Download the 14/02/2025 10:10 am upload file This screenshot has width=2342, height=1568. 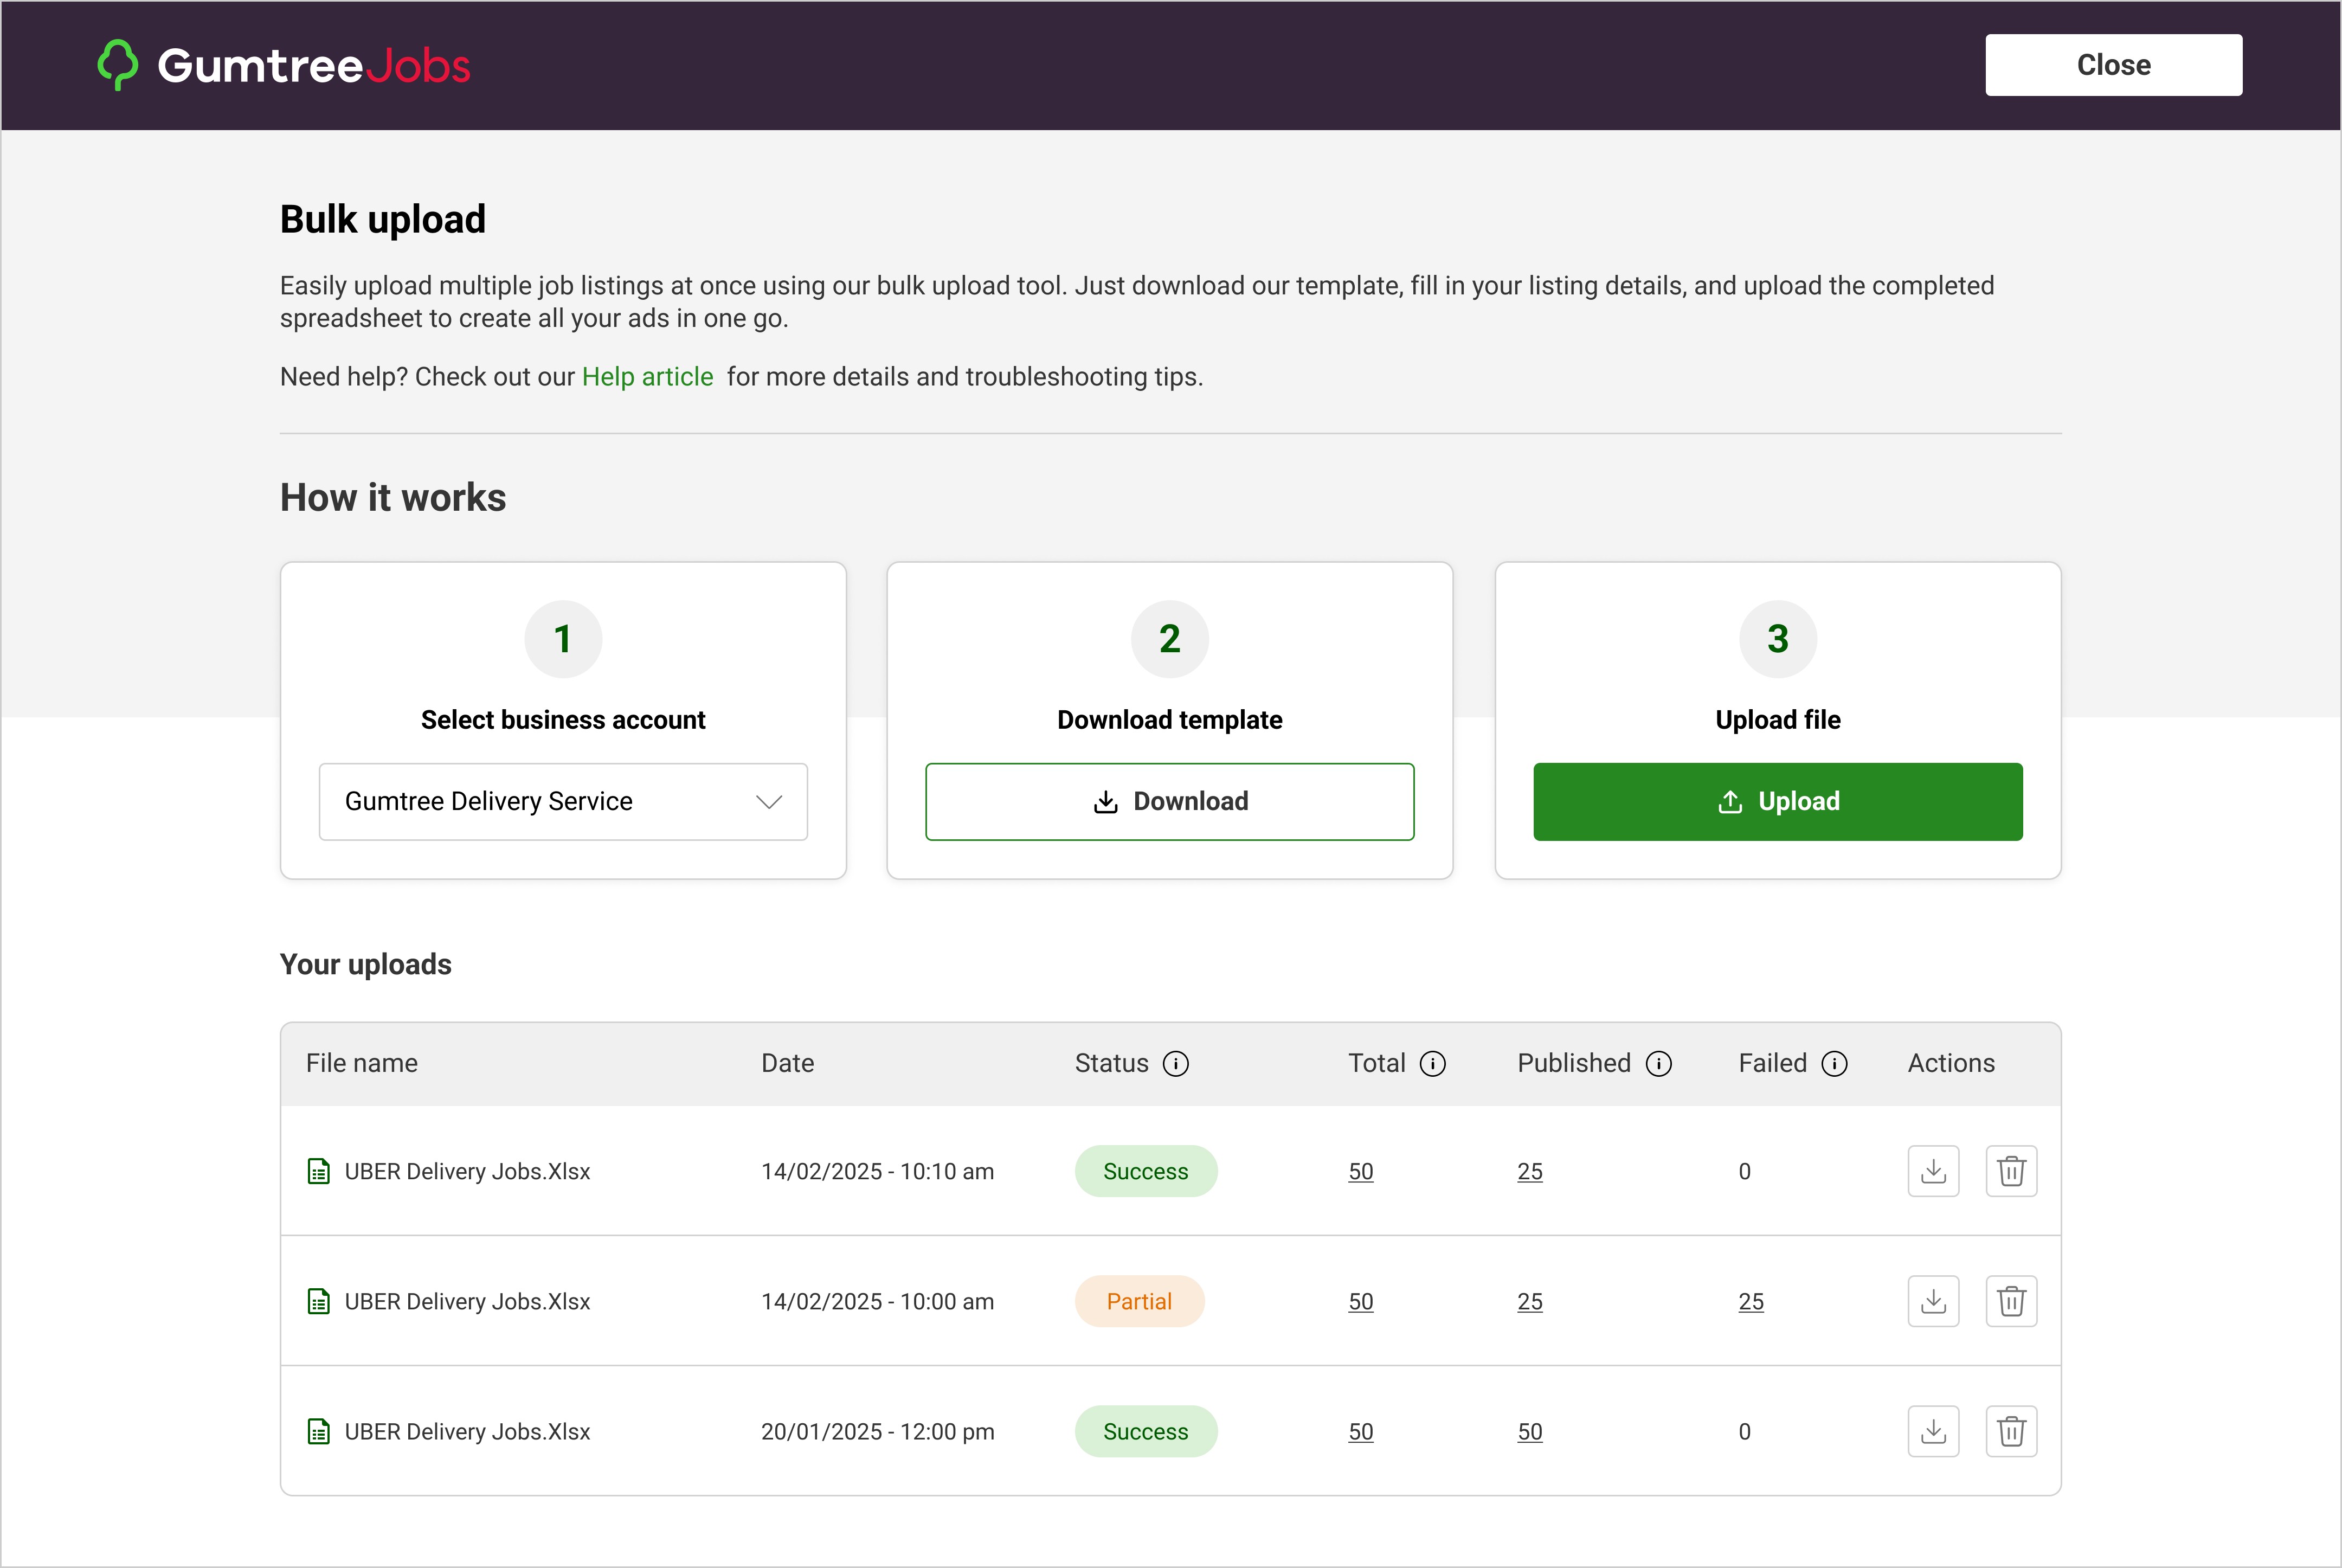1934,1171
